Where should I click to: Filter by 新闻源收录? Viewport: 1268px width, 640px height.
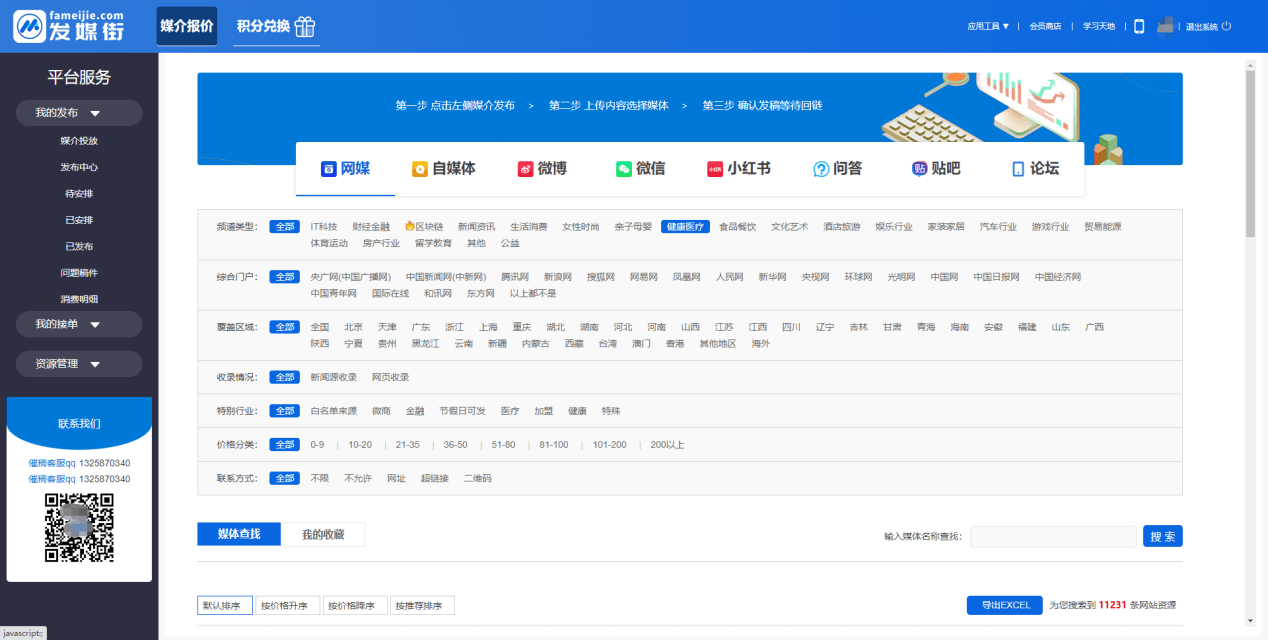pos(333,377)
